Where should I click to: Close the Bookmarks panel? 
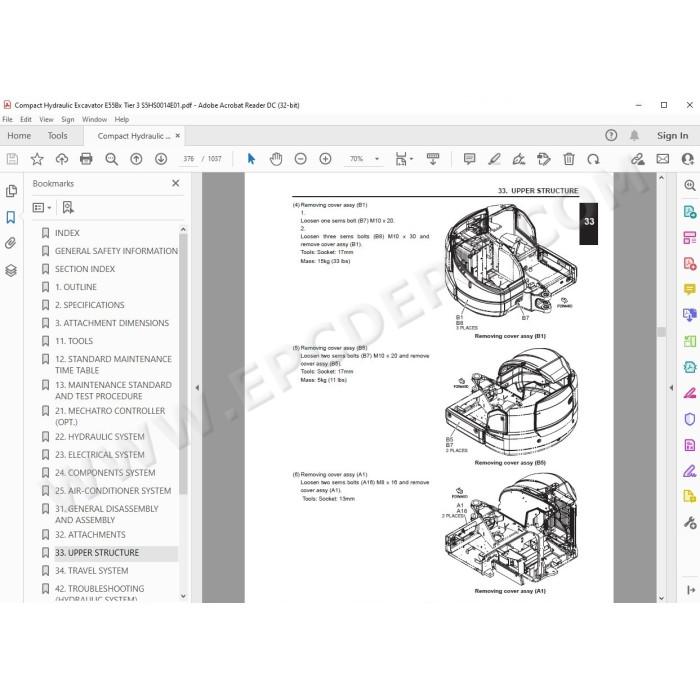176,183
